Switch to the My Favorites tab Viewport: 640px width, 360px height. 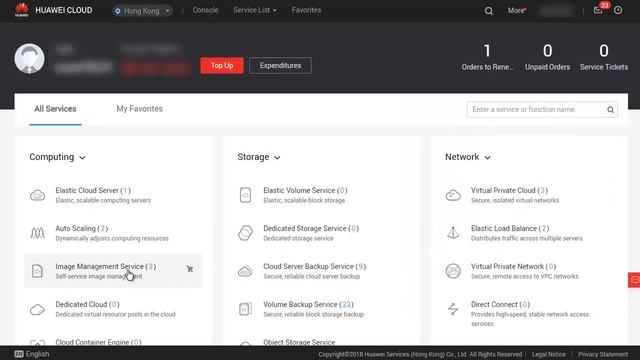click(x=140, y=109)
